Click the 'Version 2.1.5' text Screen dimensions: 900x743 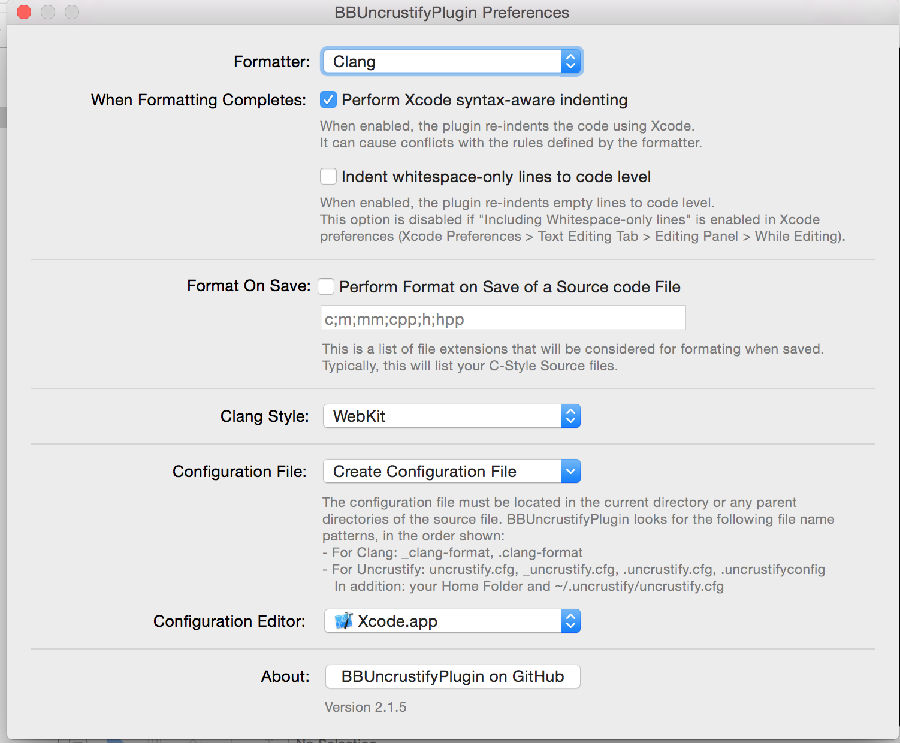tap(366, 707)
